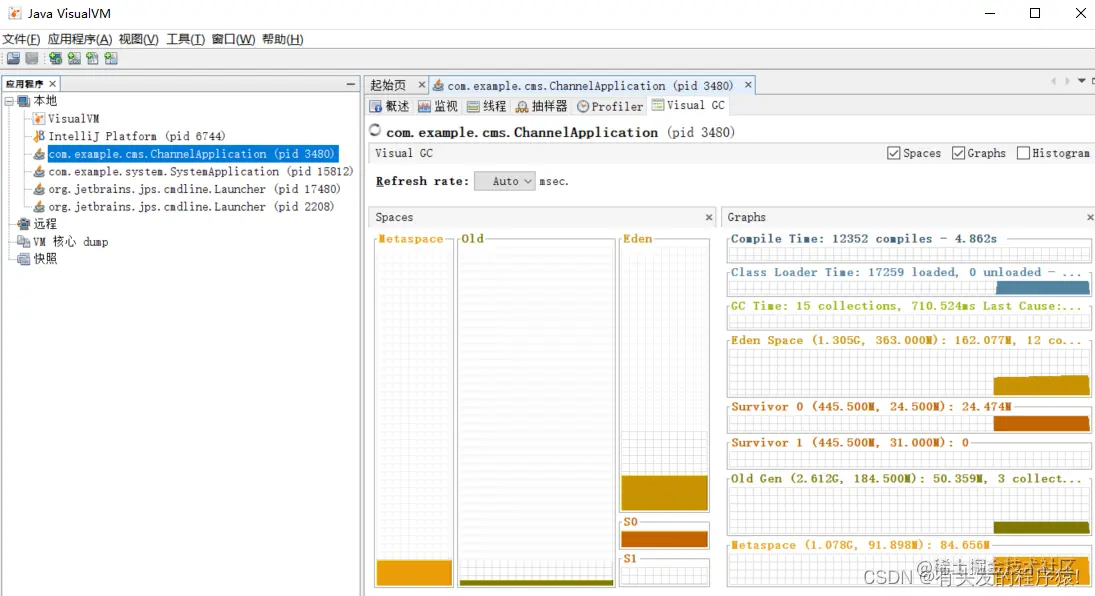Click the 快照 snapshots icon
Screen dimensions: 1095x596
pyautogui.click(x=24, y=259)
